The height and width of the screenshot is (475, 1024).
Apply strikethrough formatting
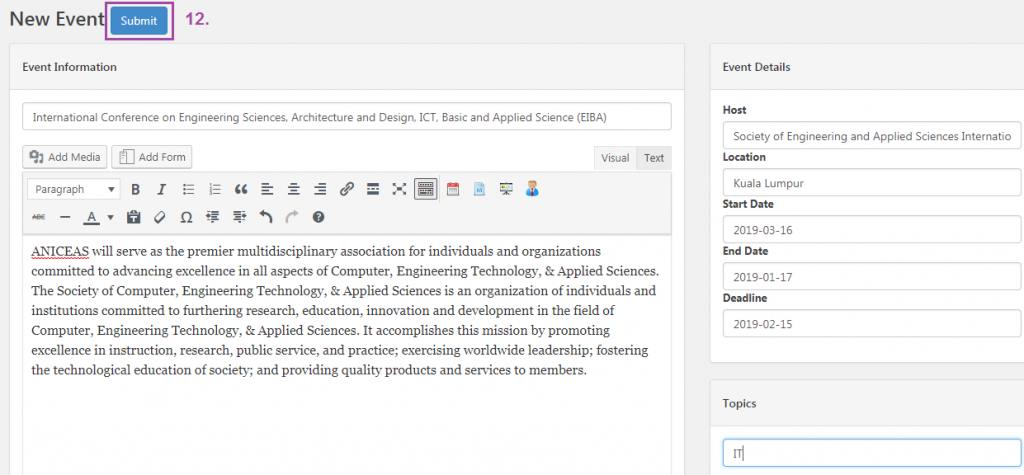click(x=39, y=217)
